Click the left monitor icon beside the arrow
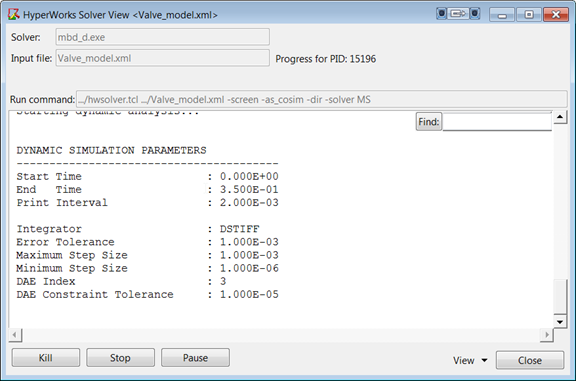576x381 pixels. 442,14
